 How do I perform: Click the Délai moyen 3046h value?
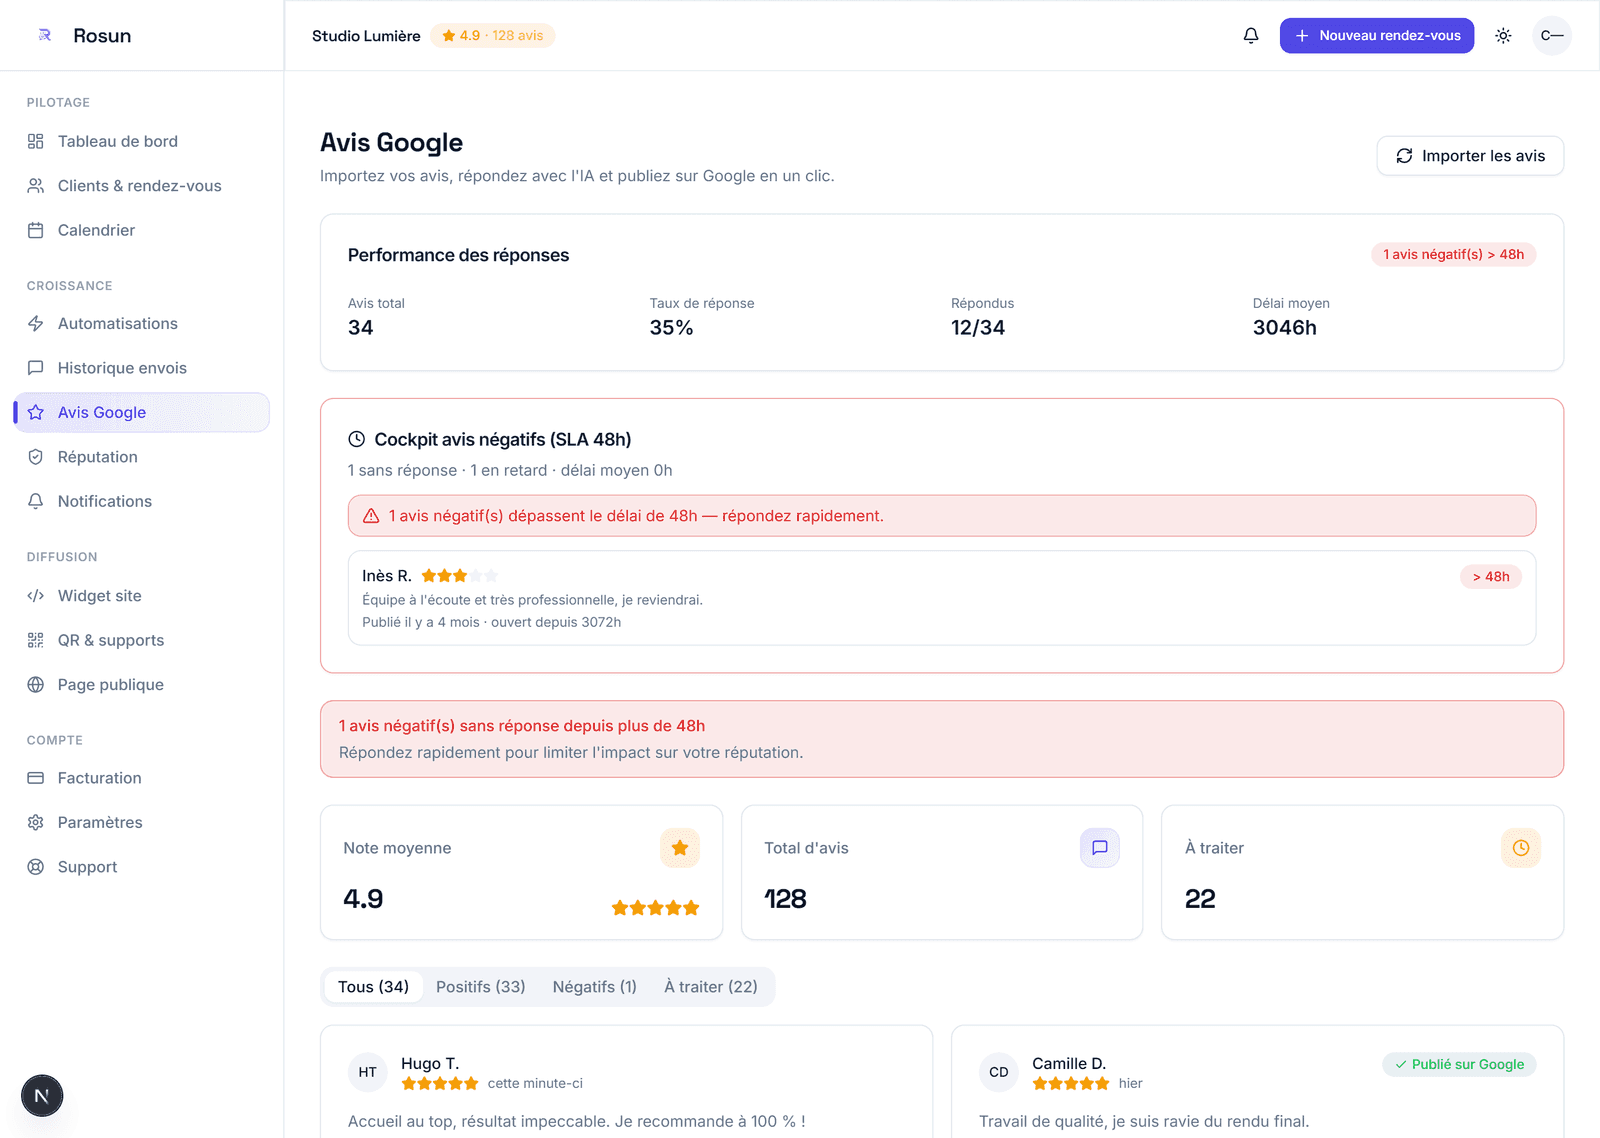point(1285,328)
